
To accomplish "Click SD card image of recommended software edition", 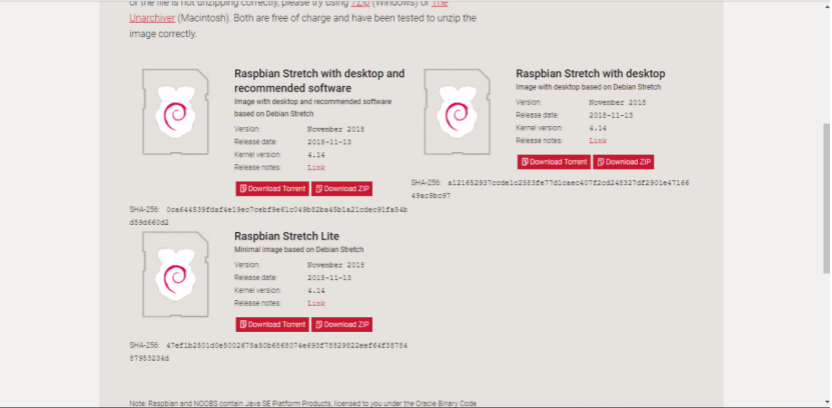I will coord(176,112).
